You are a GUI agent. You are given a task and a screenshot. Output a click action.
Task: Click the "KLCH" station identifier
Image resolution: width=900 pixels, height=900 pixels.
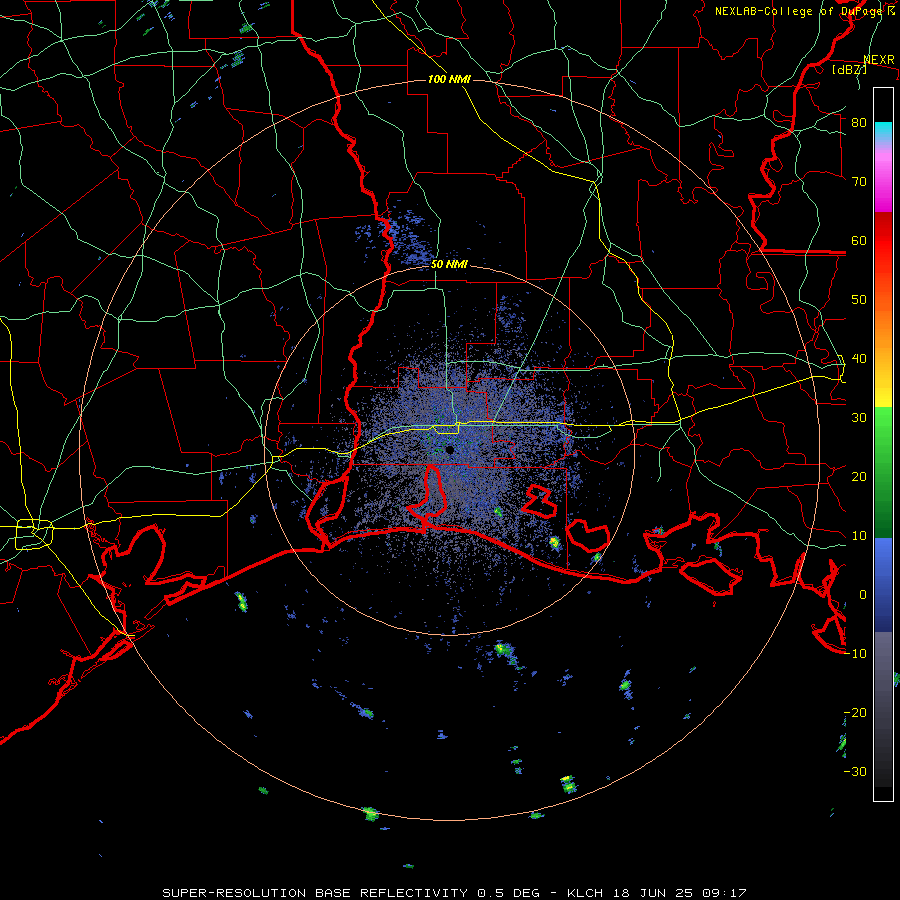pos(585,893)
